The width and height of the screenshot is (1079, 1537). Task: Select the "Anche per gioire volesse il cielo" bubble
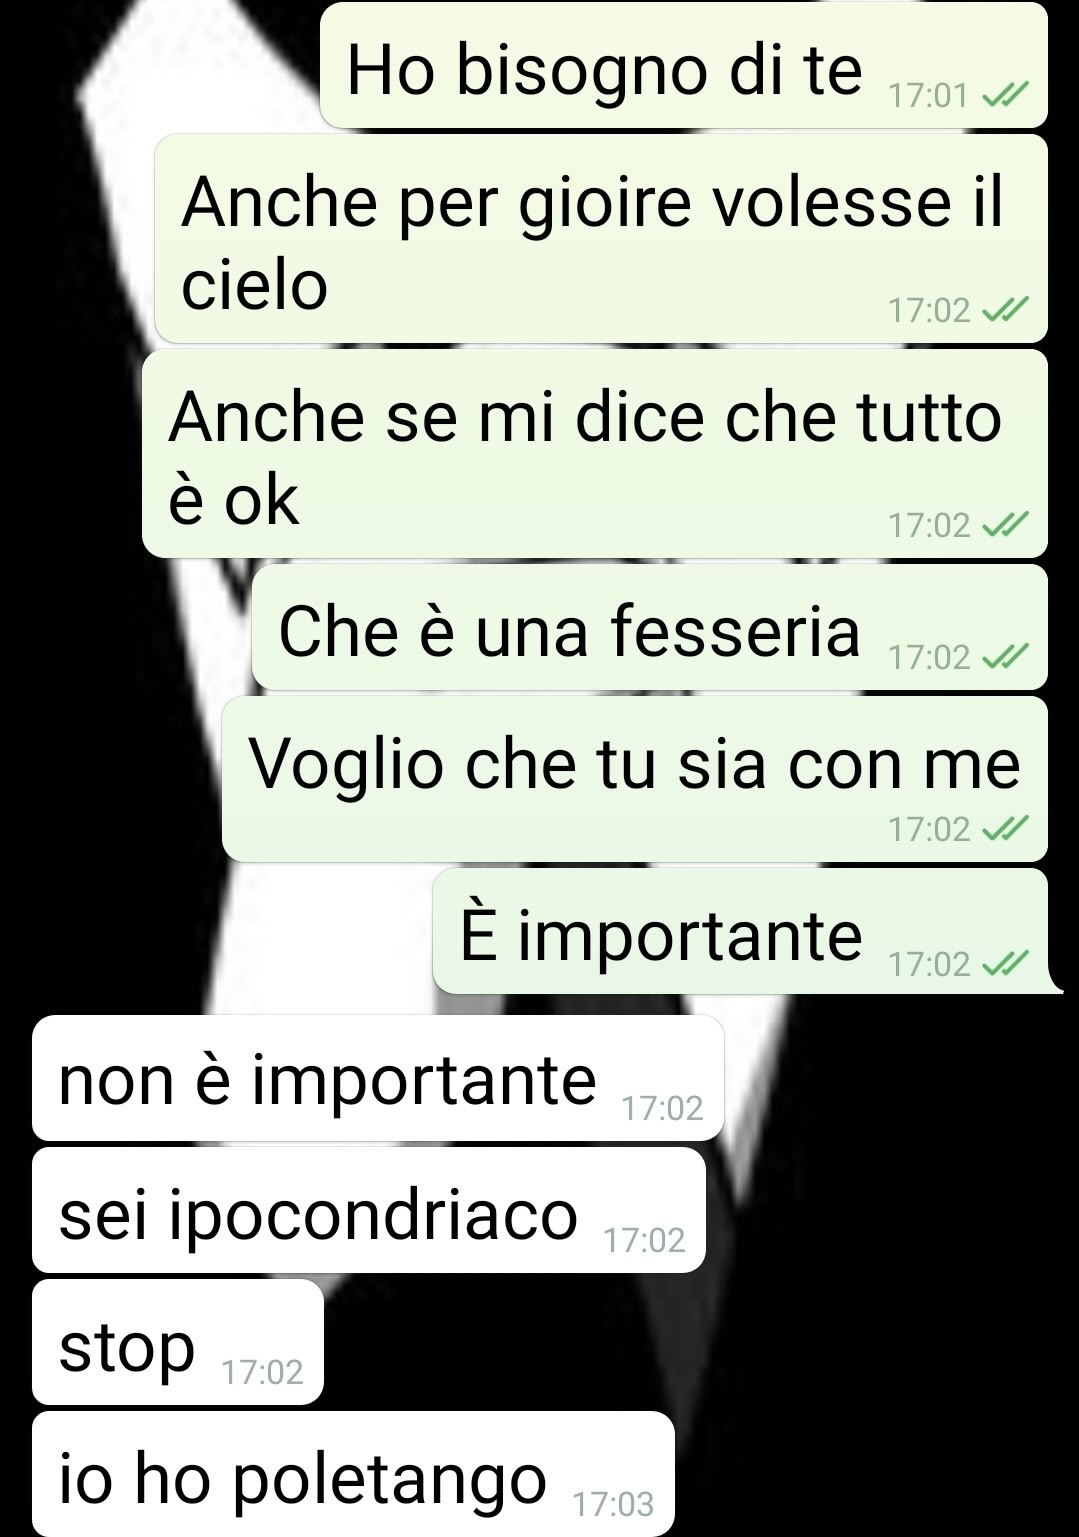tap(601, 239)
